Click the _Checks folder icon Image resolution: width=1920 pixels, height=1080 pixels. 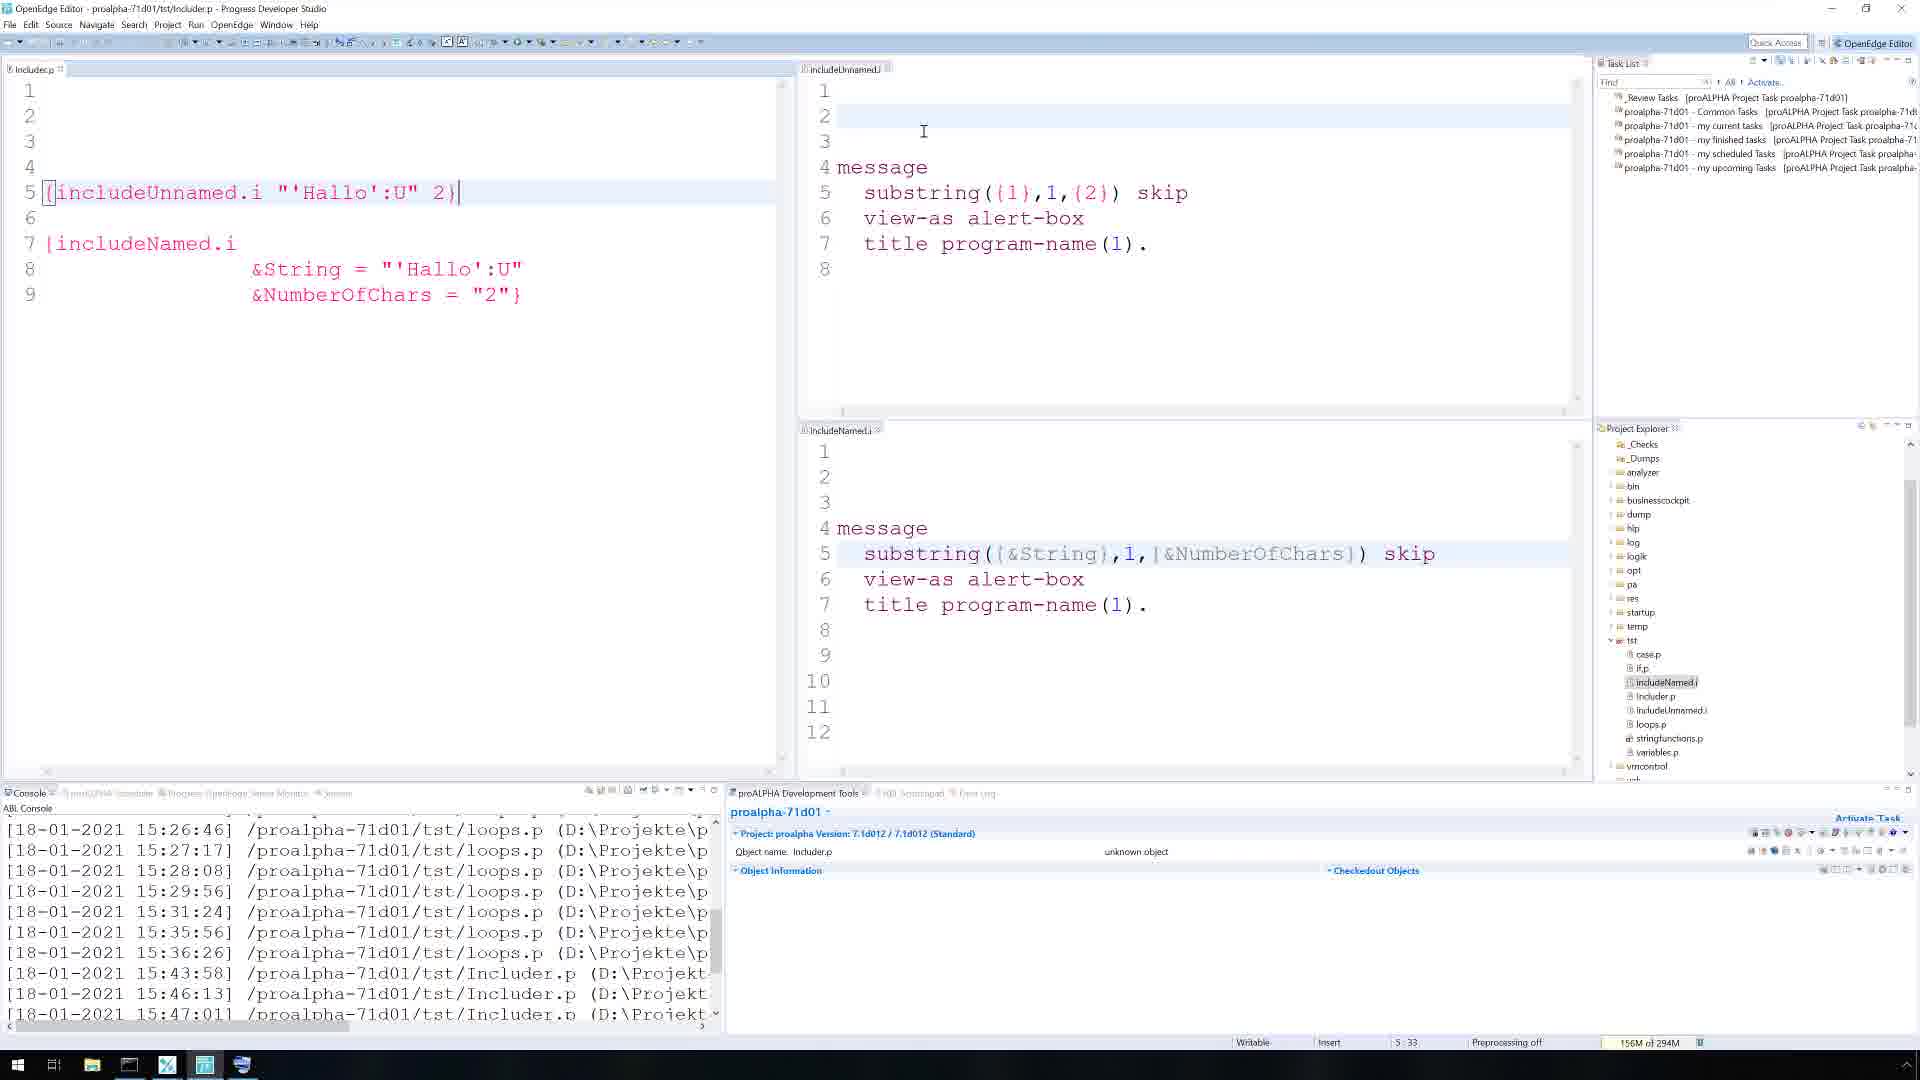point(1620,444)
